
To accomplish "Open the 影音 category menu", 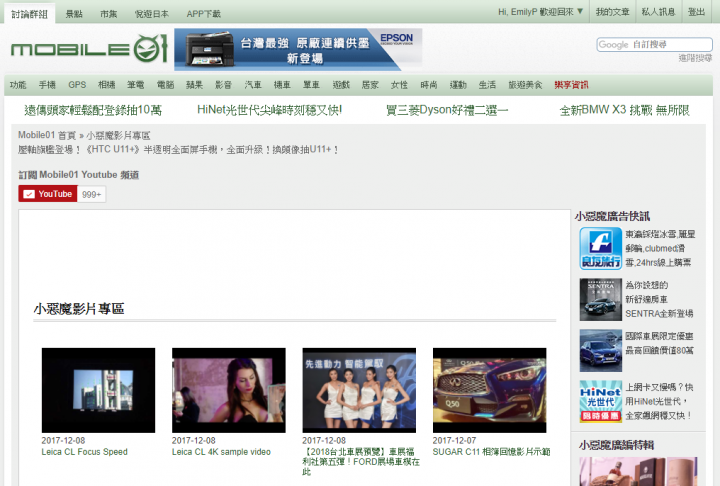I will [x=224, y=85].
